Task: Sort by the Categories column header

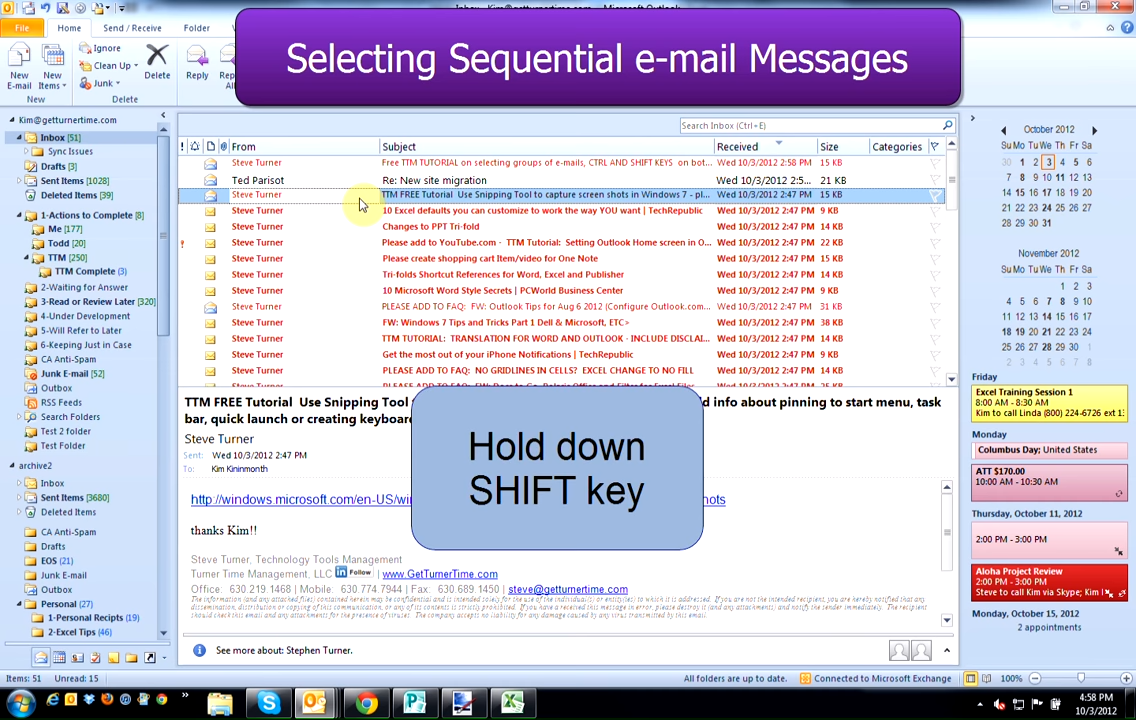Action: point(897,146)
